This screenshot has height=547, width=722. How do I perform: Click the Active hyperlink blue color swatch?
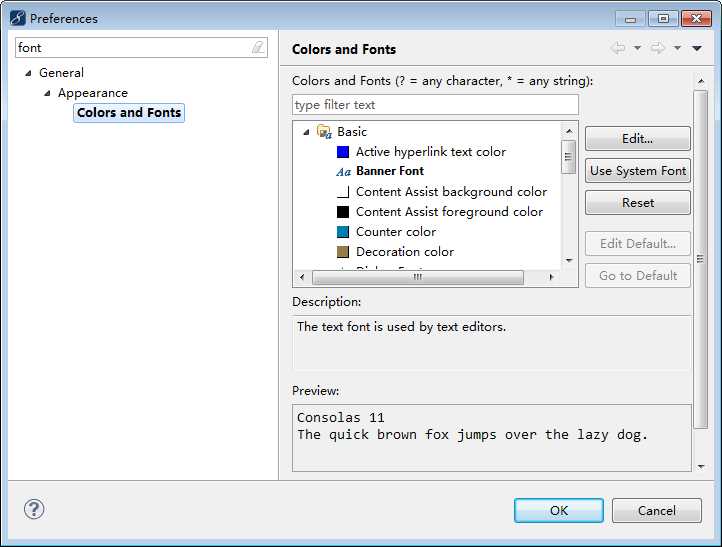click(x=343, y=152)
